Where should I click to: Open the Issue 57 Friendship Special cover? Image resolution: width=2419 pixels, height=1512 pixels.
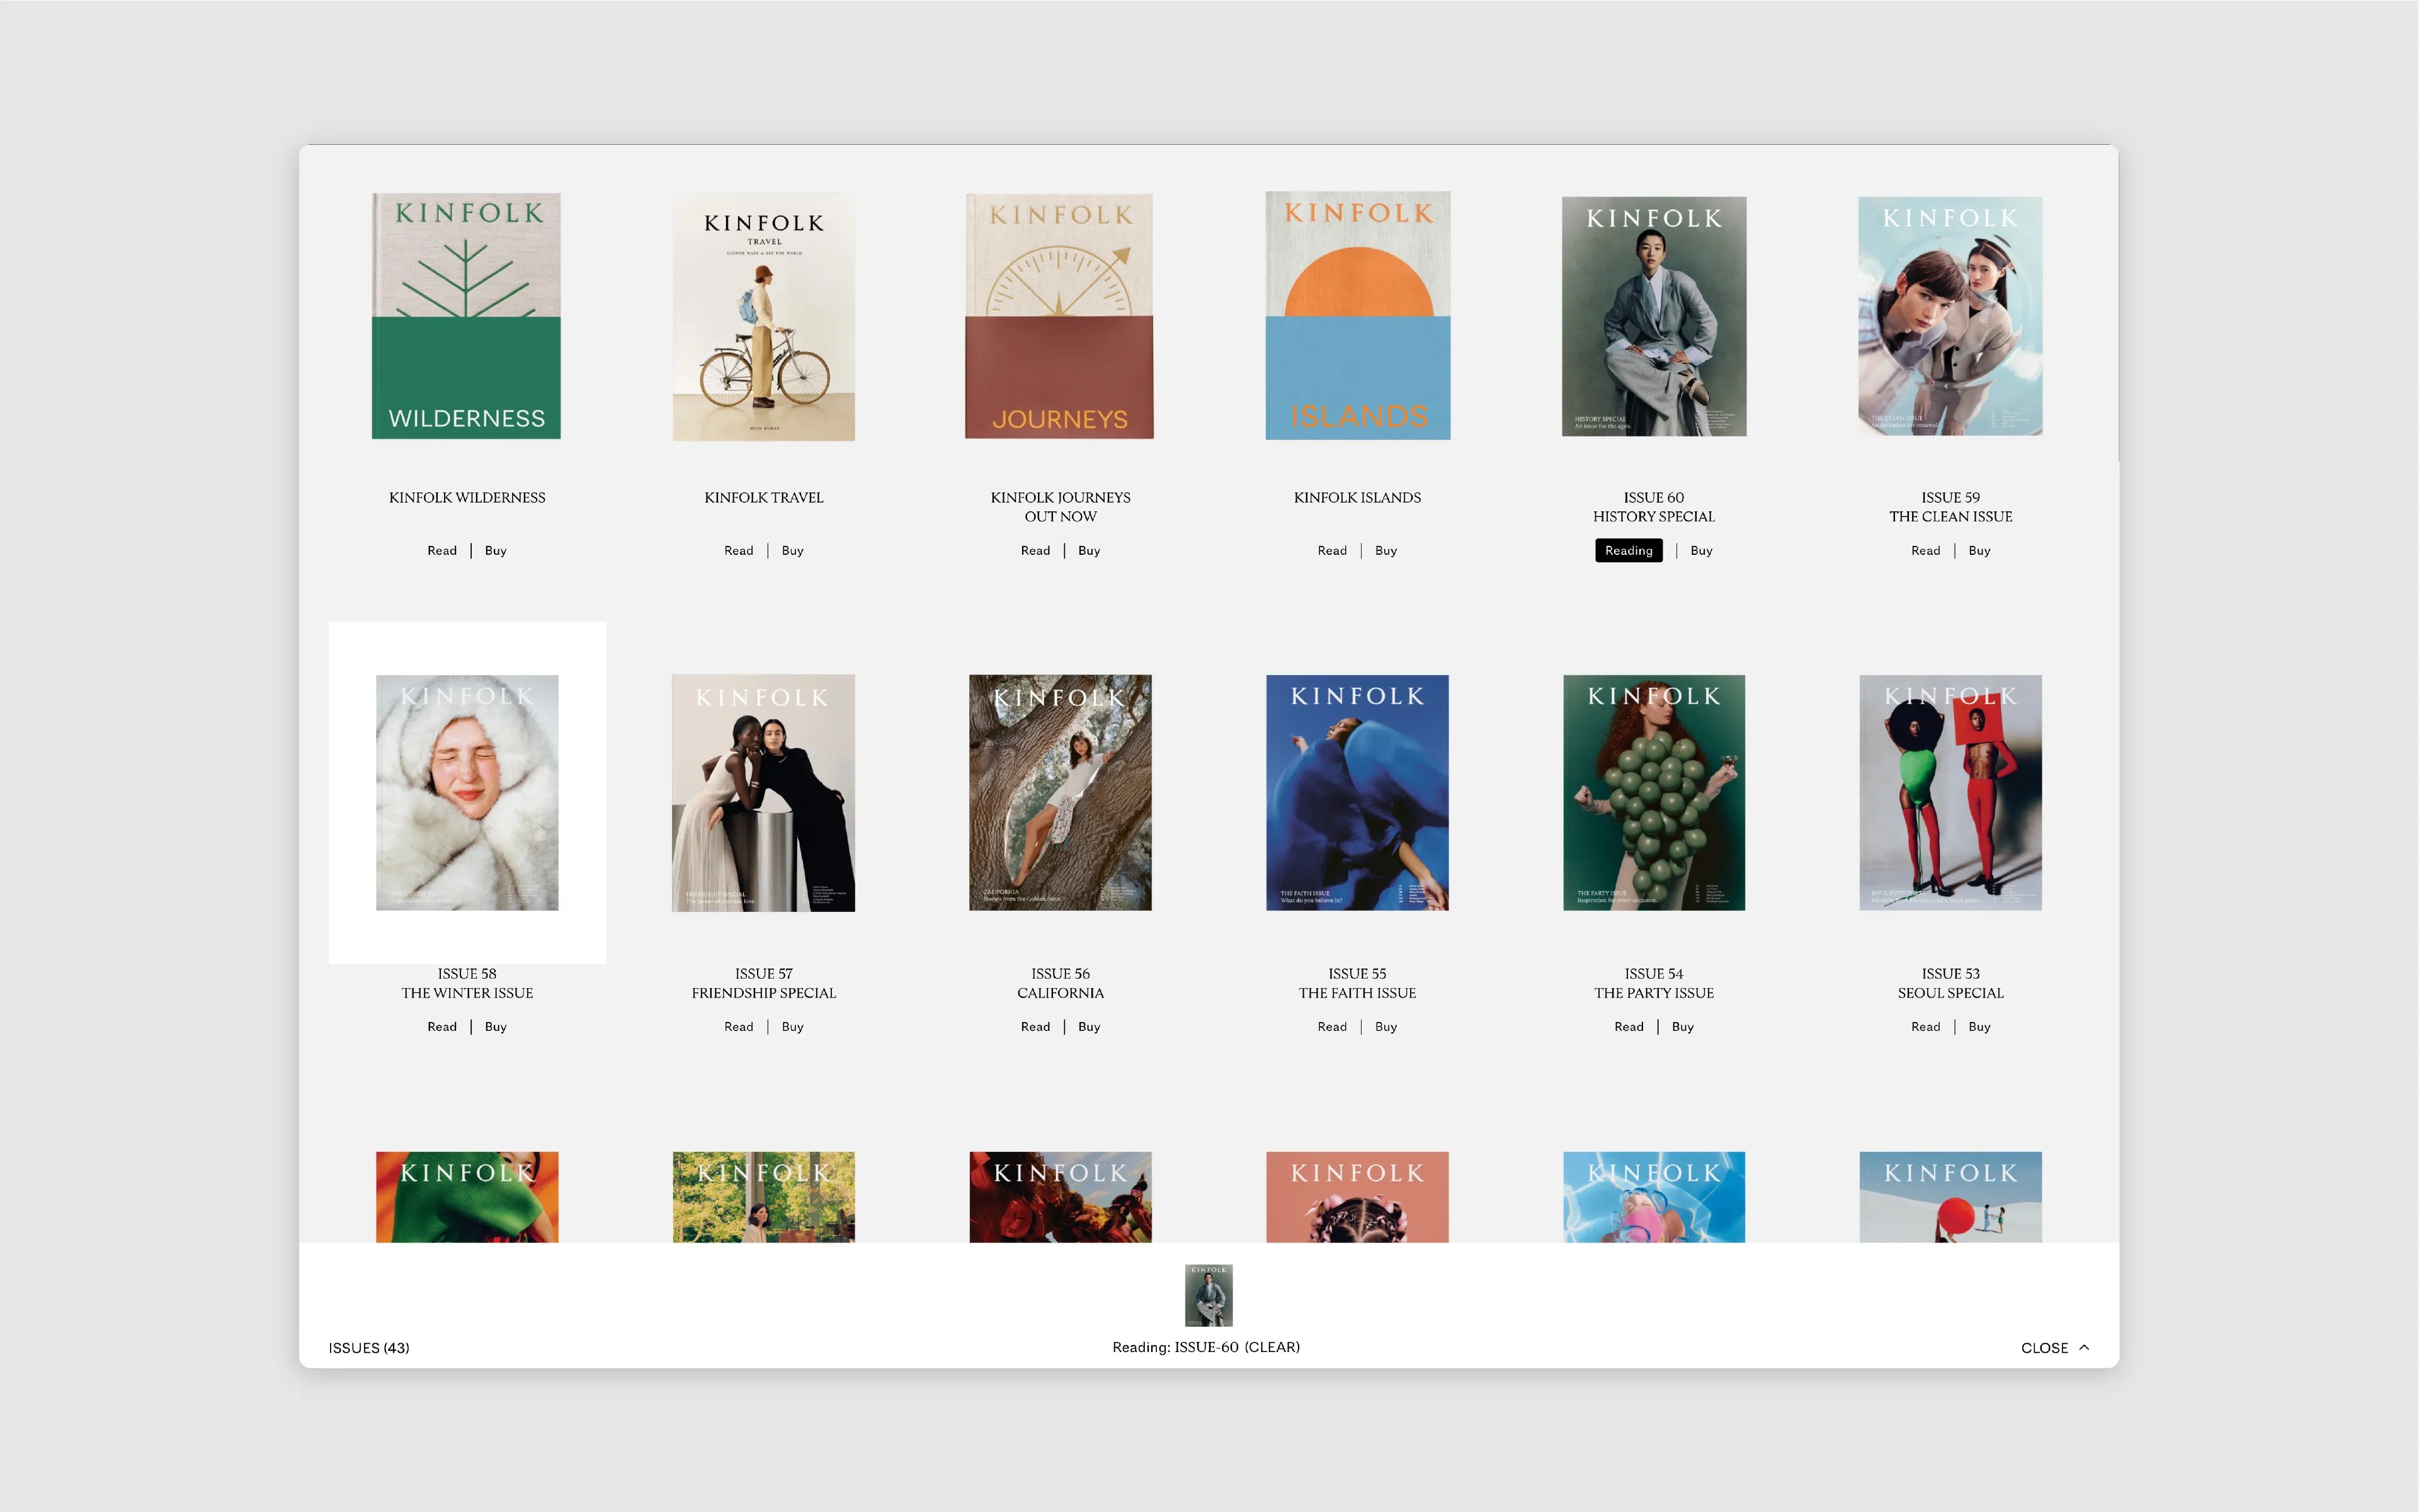(764, 793)
